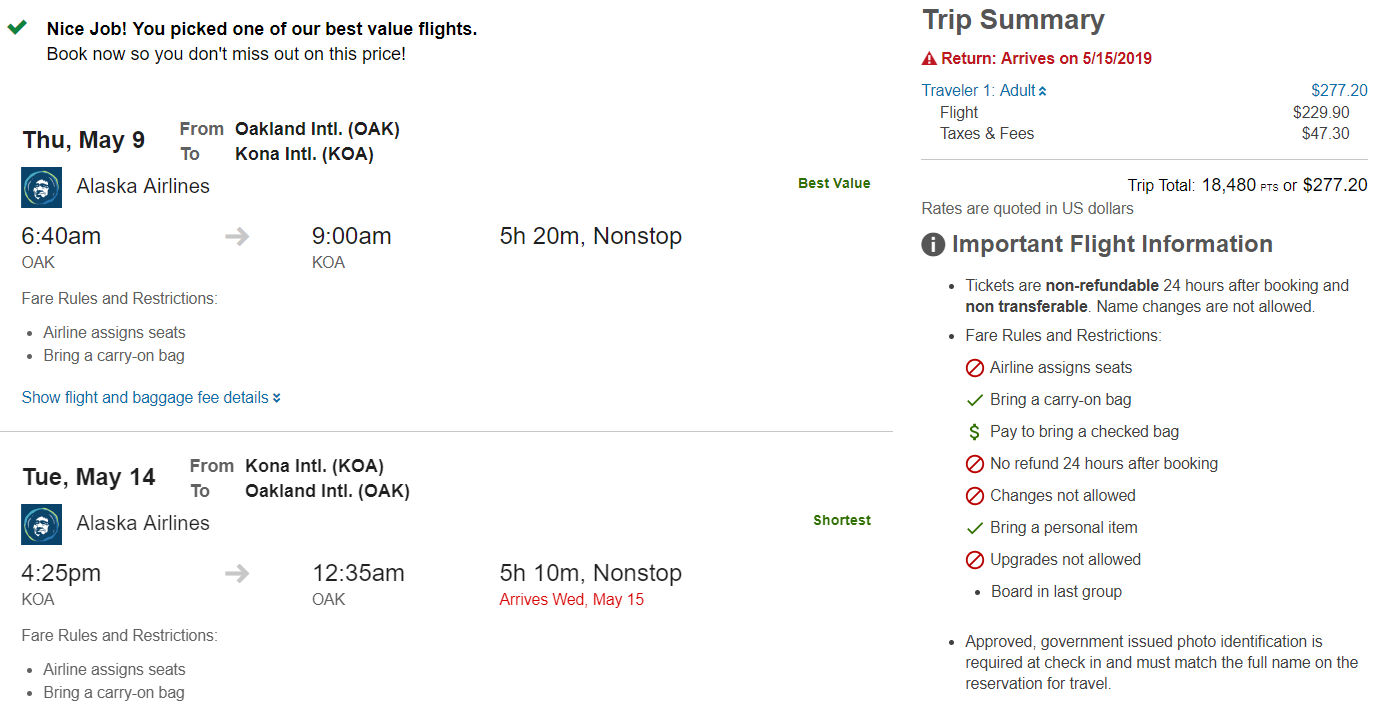Click the Shortest flight label
The width and height of the screenshot is (1381, 714).
[842, 521]
